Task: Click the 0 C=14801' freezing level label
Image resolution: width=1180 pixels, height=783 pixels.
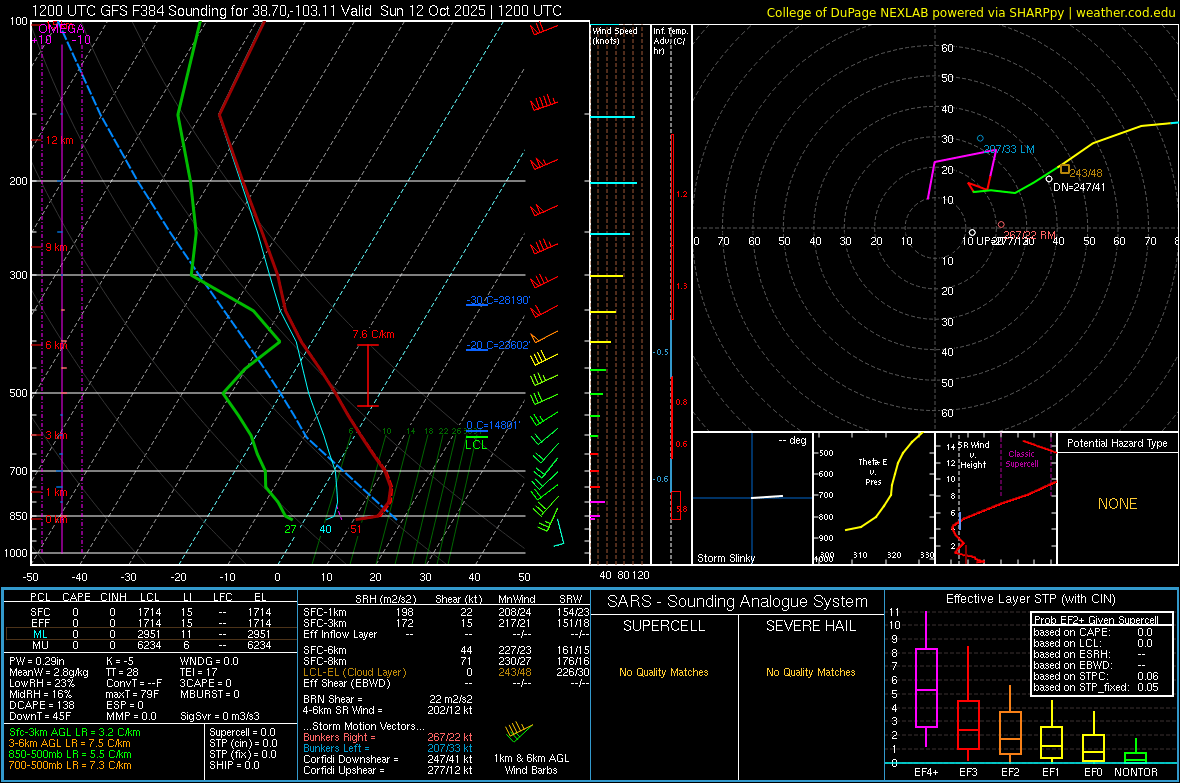Action: click(493, 425)
